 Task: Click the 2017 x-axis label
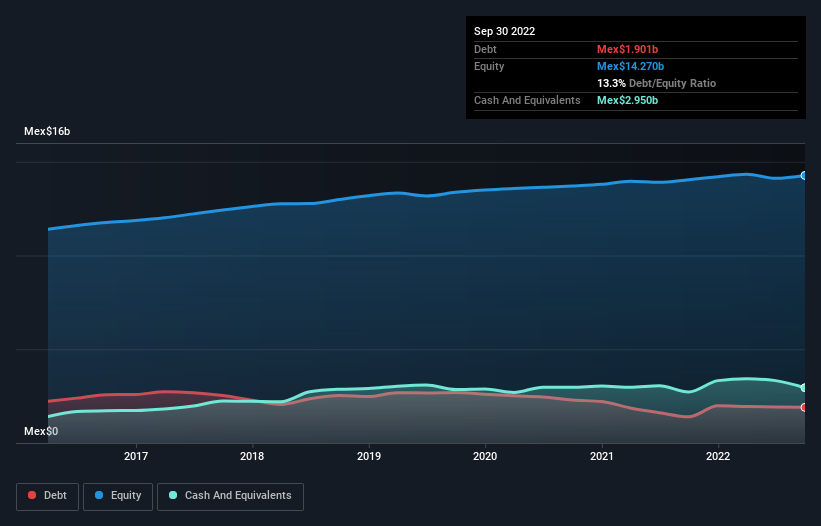point(136,456)
